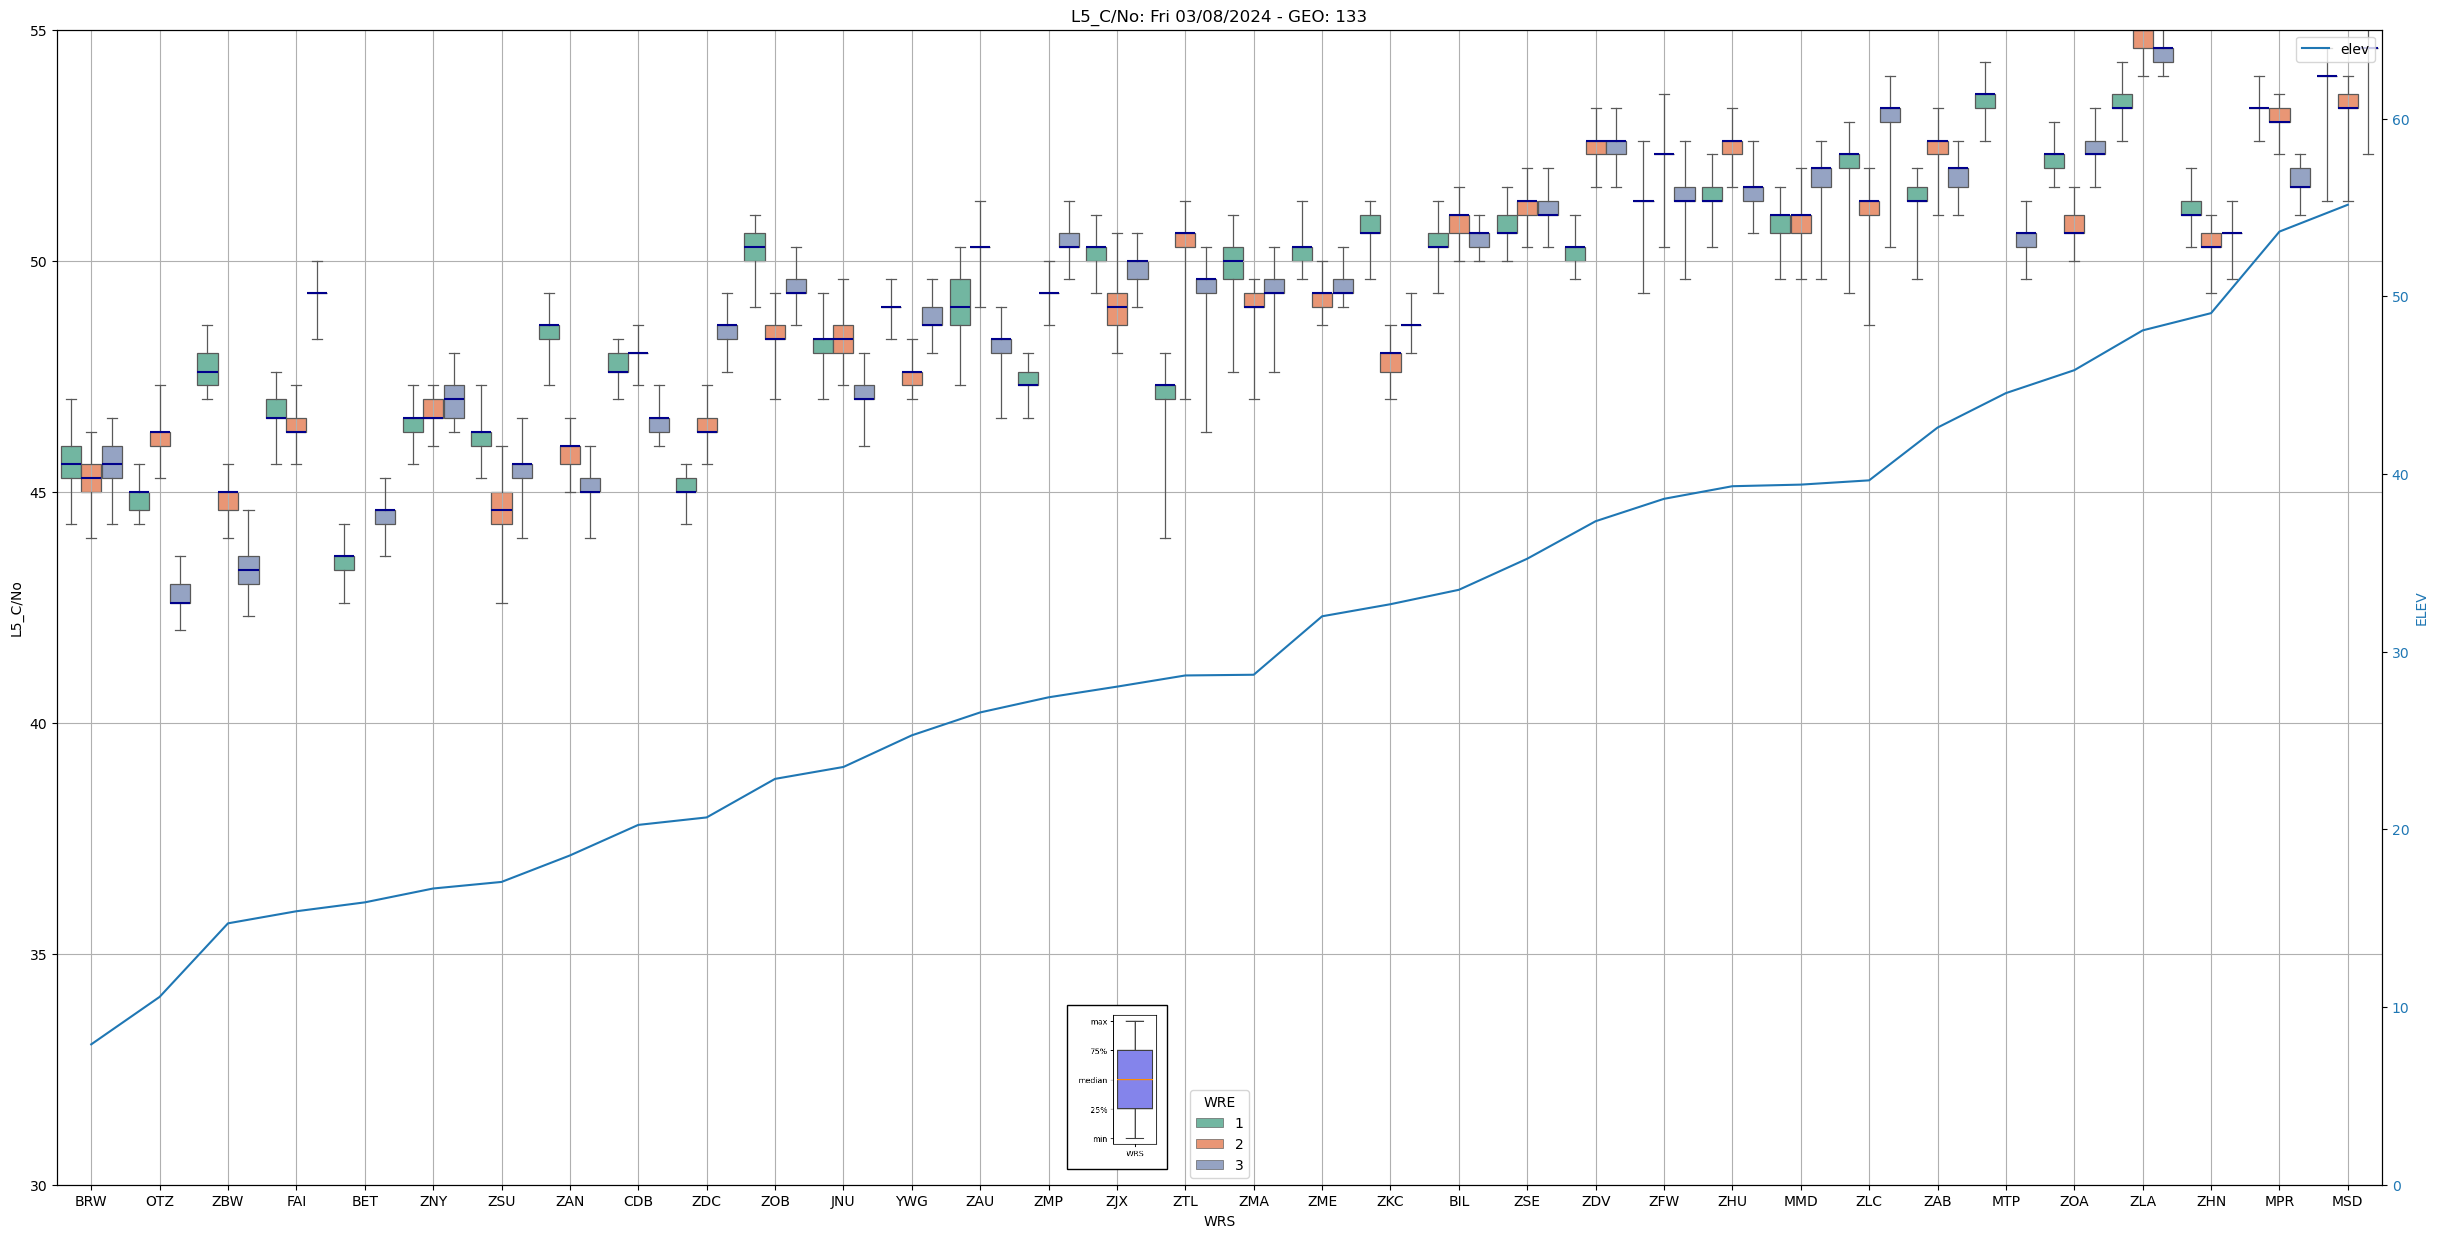Click the blue-gray WRE 3 legend swatch

[x=1209, y=1165]
